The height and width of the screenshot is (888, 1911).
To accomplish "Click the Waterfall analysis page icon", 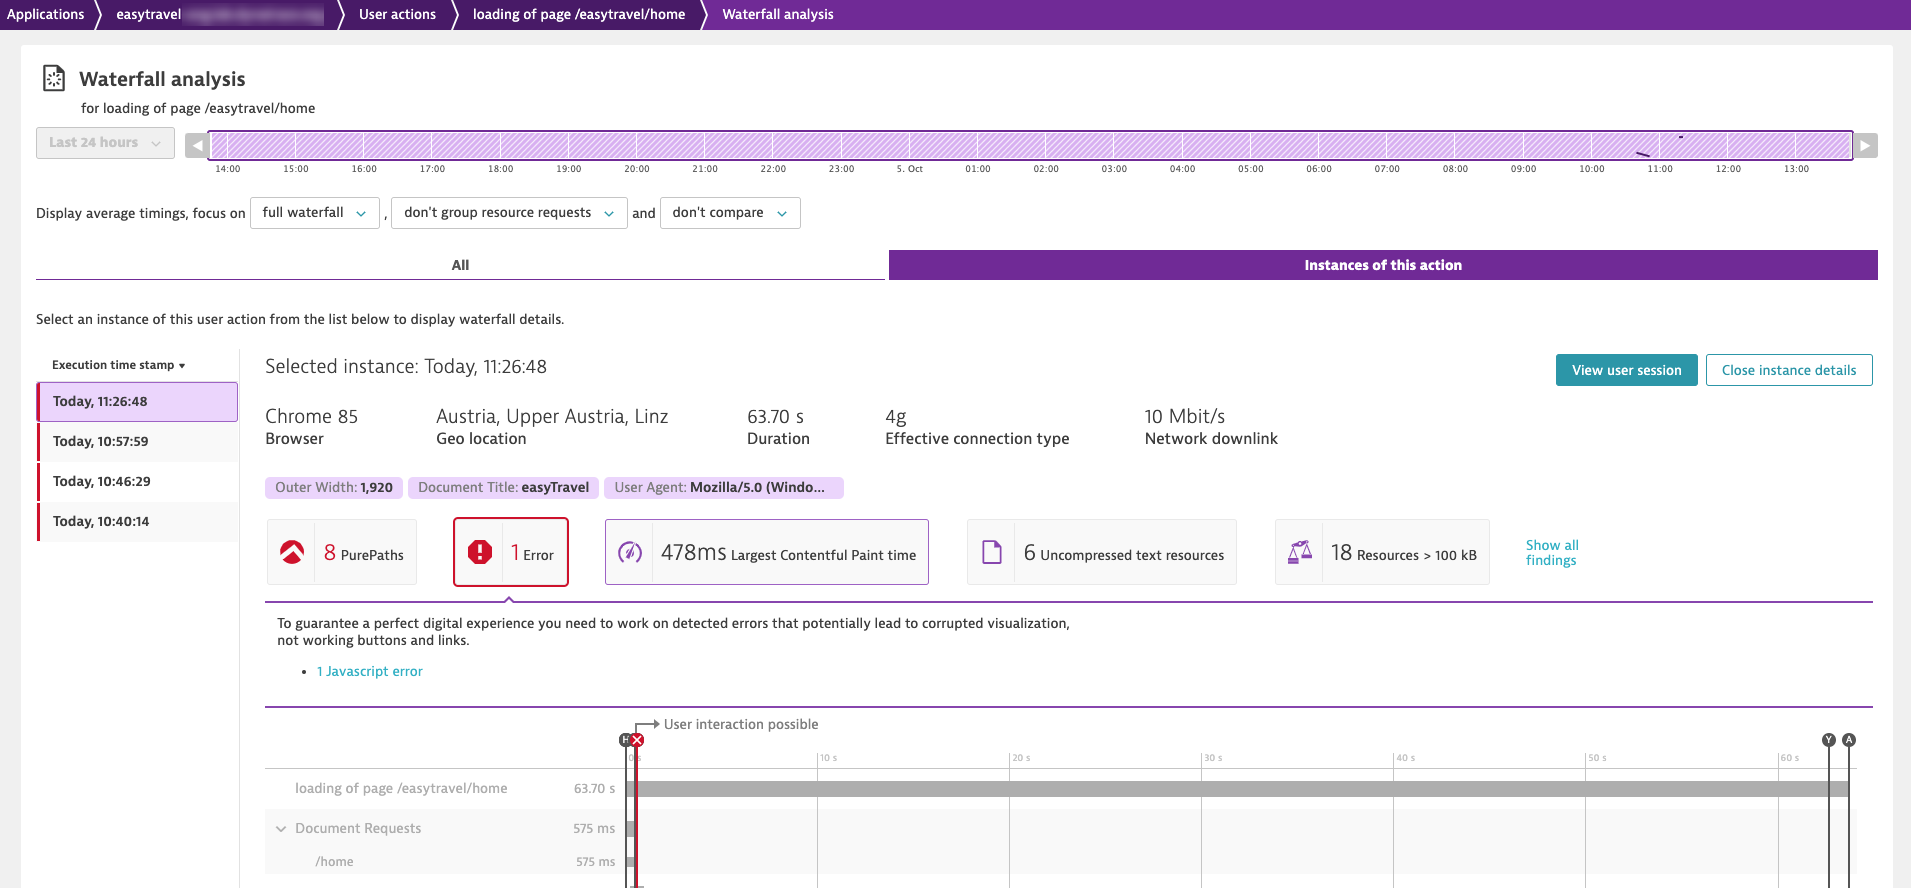I will 54,78.
